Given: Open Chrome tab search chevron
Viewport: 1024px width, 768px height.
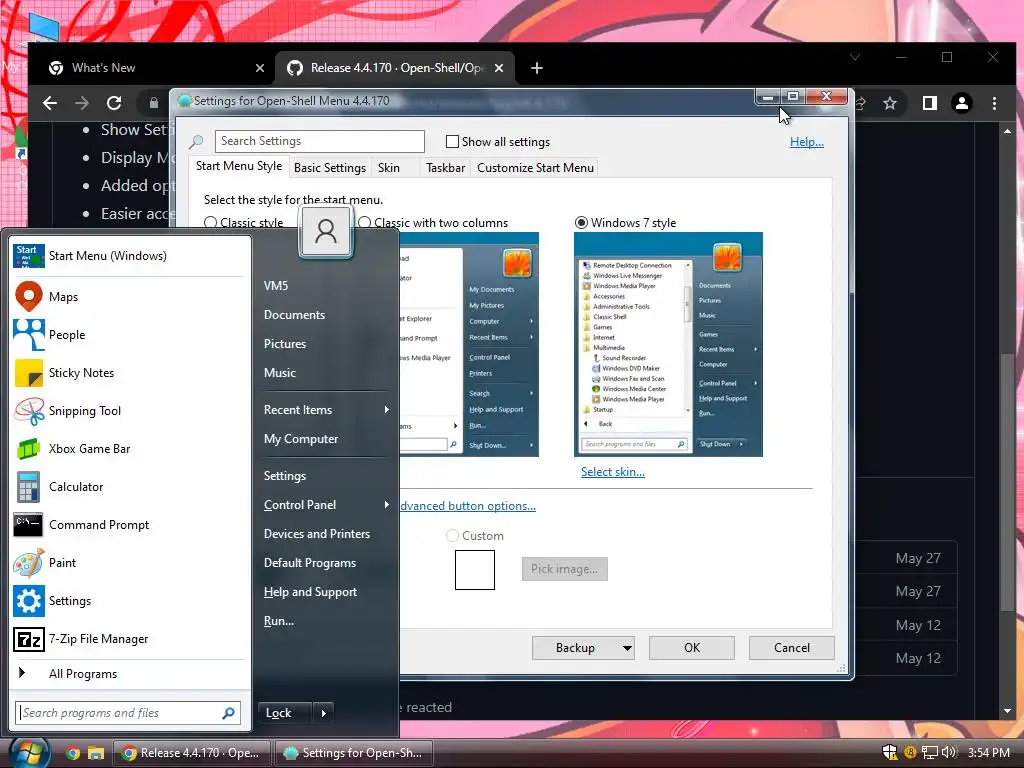Looking at the screenshot, I should tap(854, 57).
